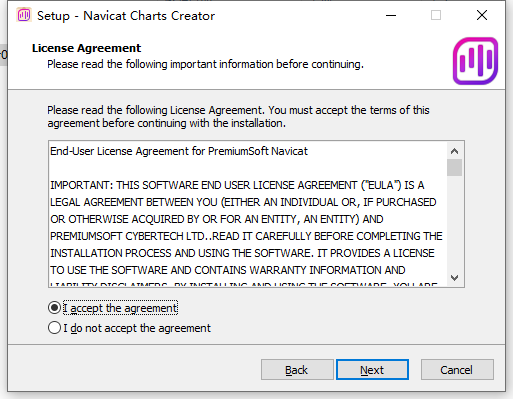
Task: Click the 'Please read the following License Agreement' instruction
Action: point(238,117)
